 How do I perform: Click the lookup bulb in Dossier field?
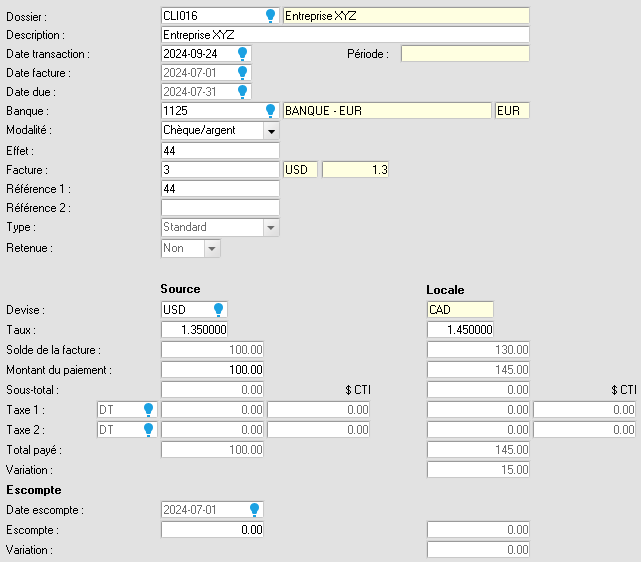(270, 16)
